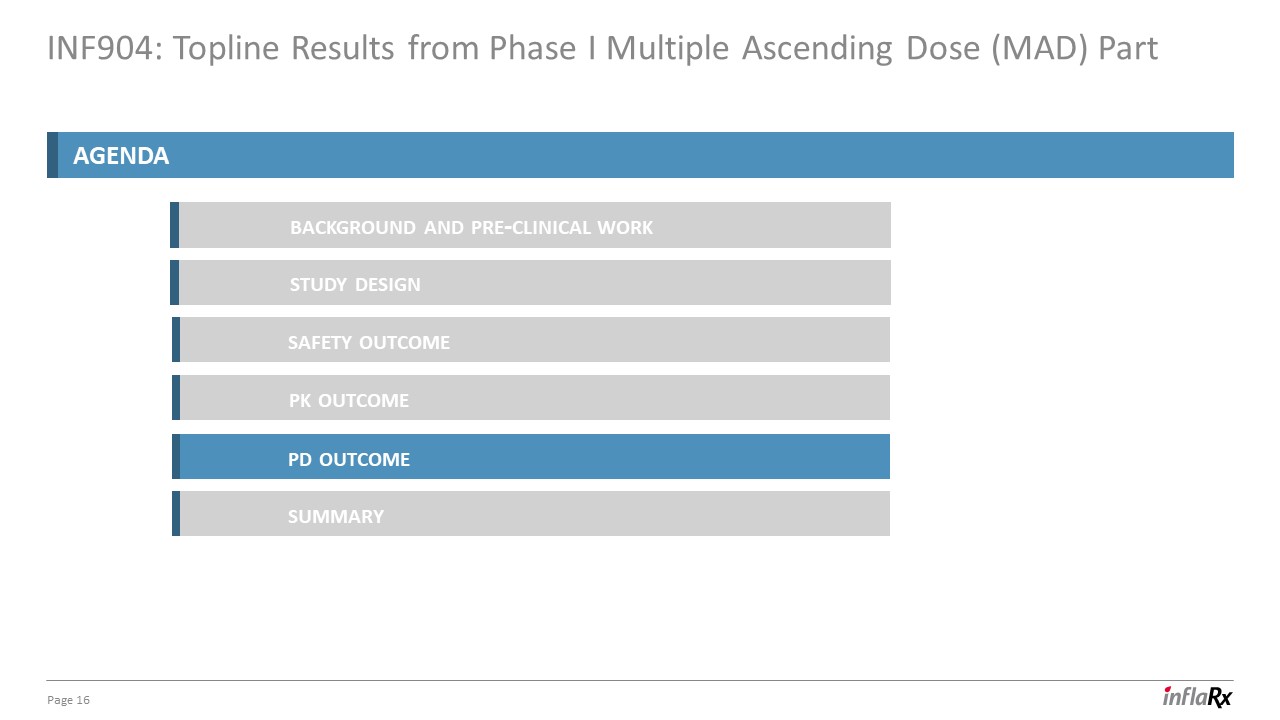Click accent bar left of Study Design
This screenshot has height=720, width=1280.
tap(174, 283)
